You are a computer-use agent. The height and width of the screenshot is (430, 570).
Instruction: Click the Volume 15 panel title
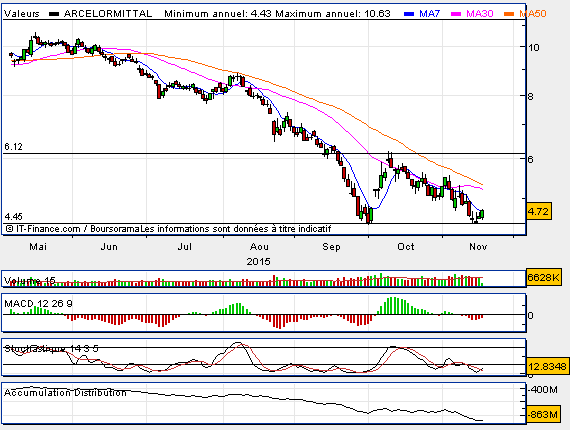tap(29, 281)
